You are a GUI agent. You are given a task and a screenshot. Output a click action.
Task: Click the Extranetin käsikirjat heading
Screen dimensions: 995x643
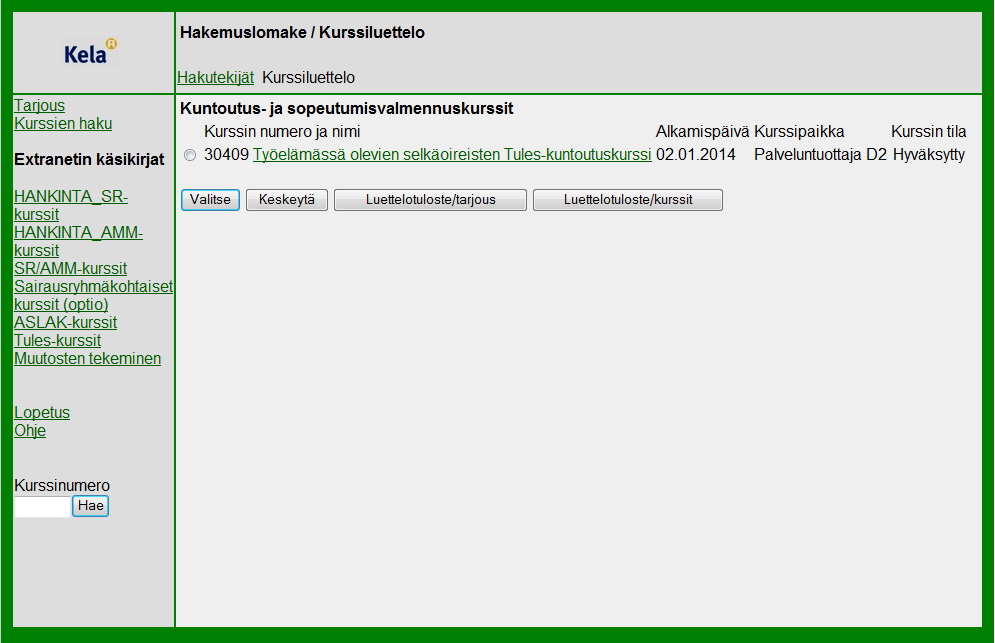[x=89, y=159]
